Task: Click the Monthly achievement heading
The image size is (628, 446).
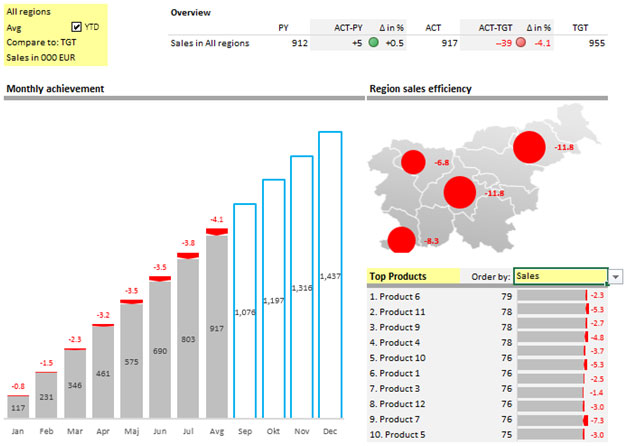Action: (55, 88)
